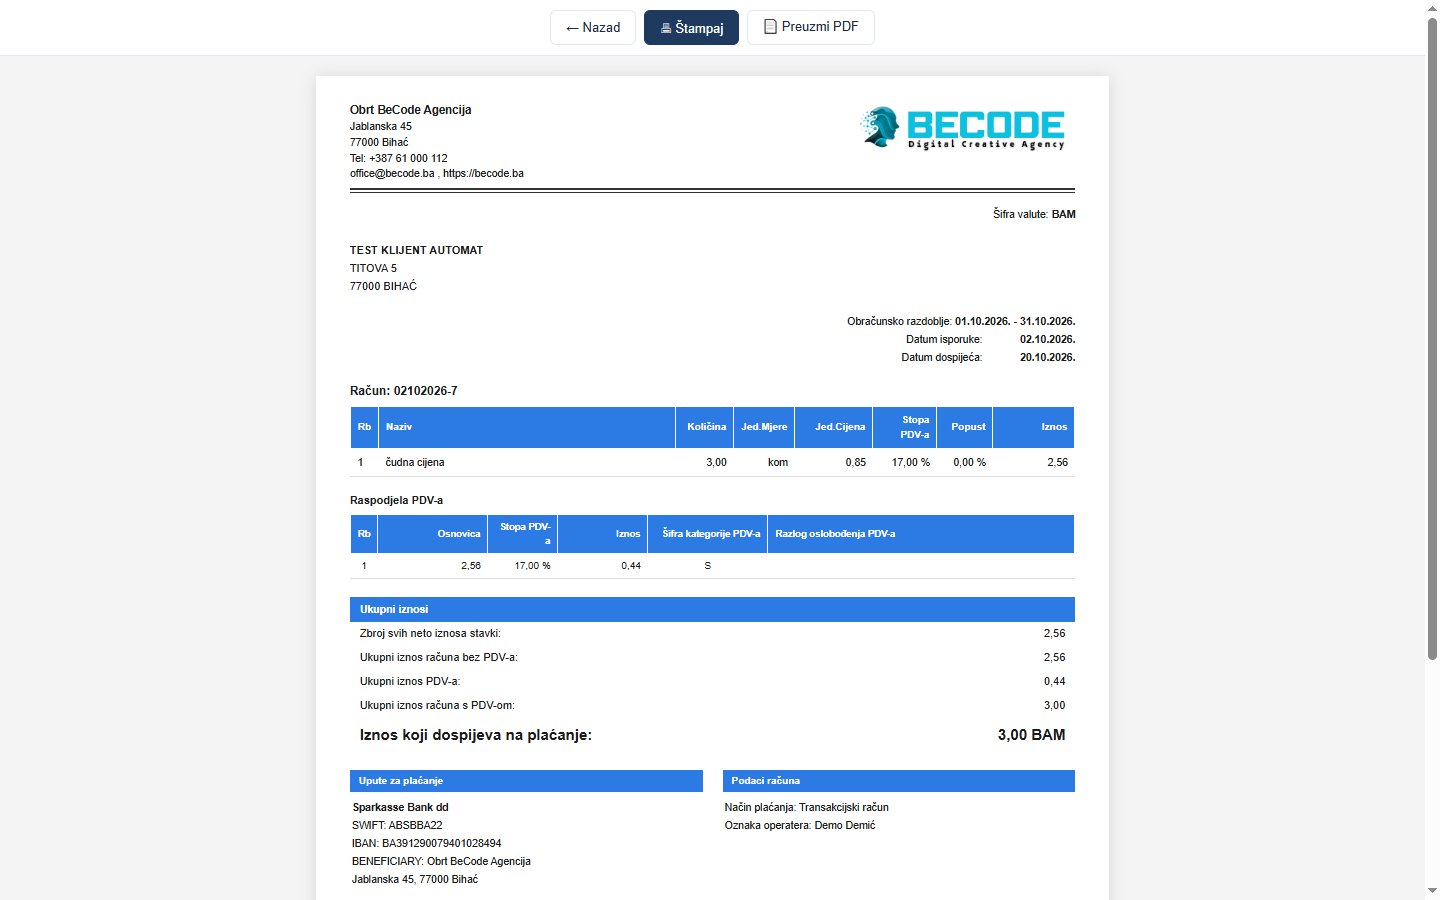Click currency code 'Šifra valute: BAM'
The width and height of the screenshot is (1440, 900).
pyautogui.click(x=1034, y=214)
